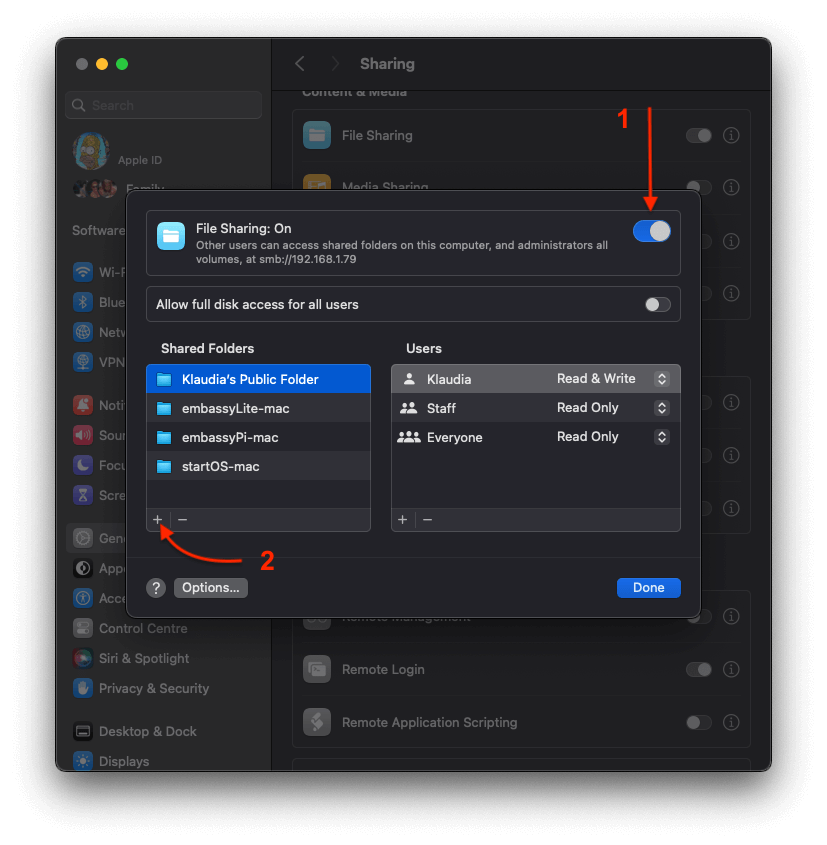Image resolution: width=827 pixels, height=845 pixels.
Task: Enable full disk access for all users
Action: click(x=657, y=305)
